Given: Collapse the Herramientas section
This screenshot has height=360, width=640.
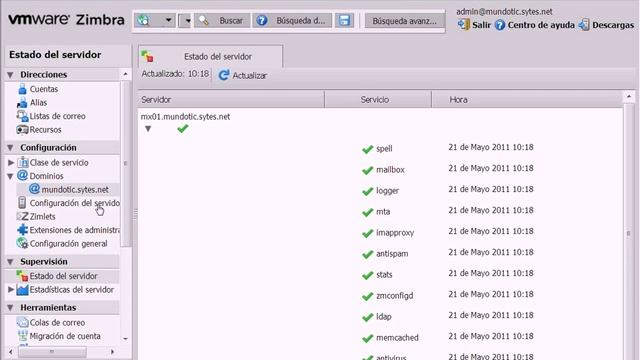Looking at the screenshot, I should pos(11,308).
